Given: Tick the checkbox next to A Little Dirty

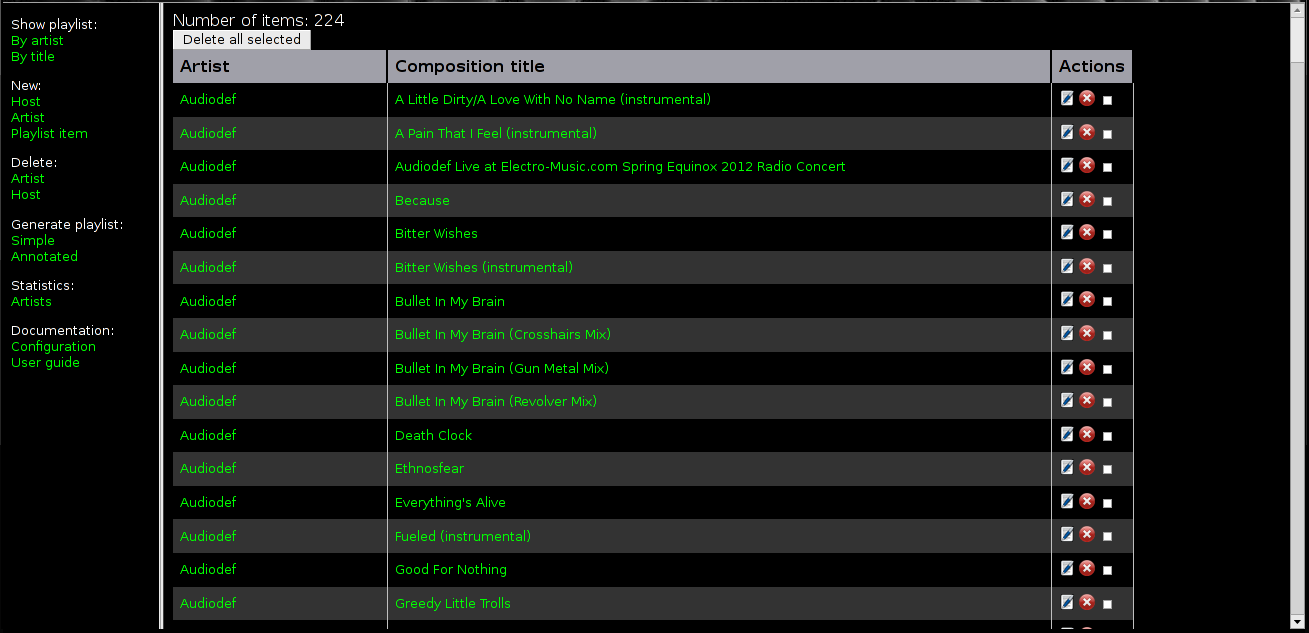Looking at the screenshot, I should [x=1107, y=99].
